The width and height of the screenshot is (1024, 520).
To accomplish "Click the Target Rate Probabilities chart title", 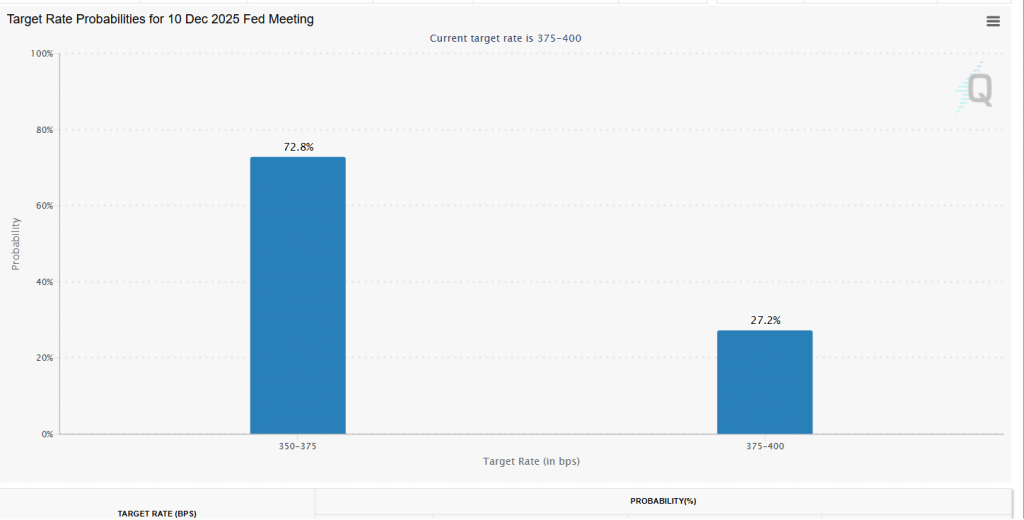I will click(161, 19).
